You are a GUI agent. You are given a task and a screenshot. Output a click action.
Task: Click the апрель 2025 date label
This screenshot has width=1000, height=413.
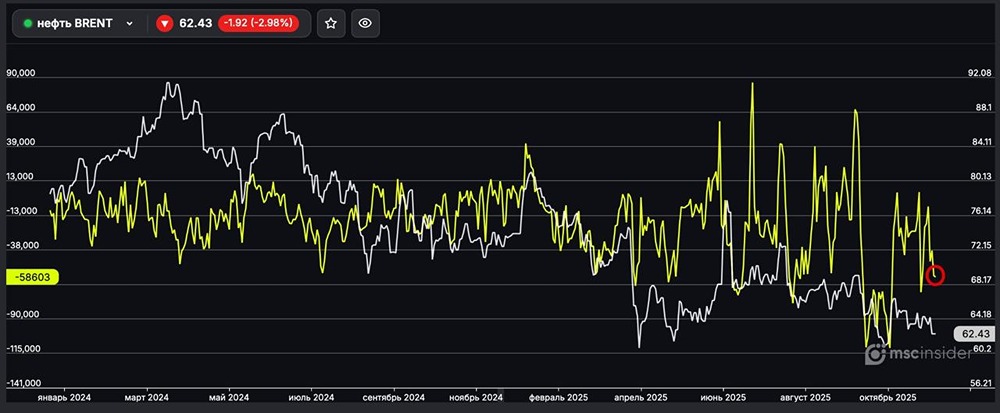(x=641, y=397)
